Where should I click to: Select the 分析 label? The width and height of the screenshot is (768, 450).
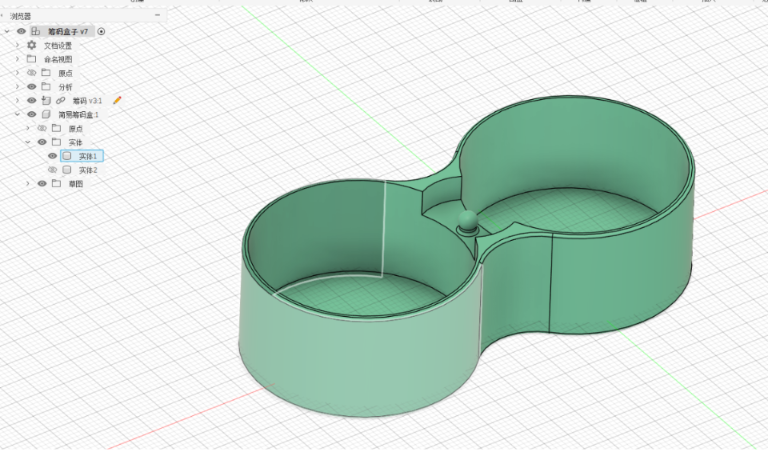point(65,87)
